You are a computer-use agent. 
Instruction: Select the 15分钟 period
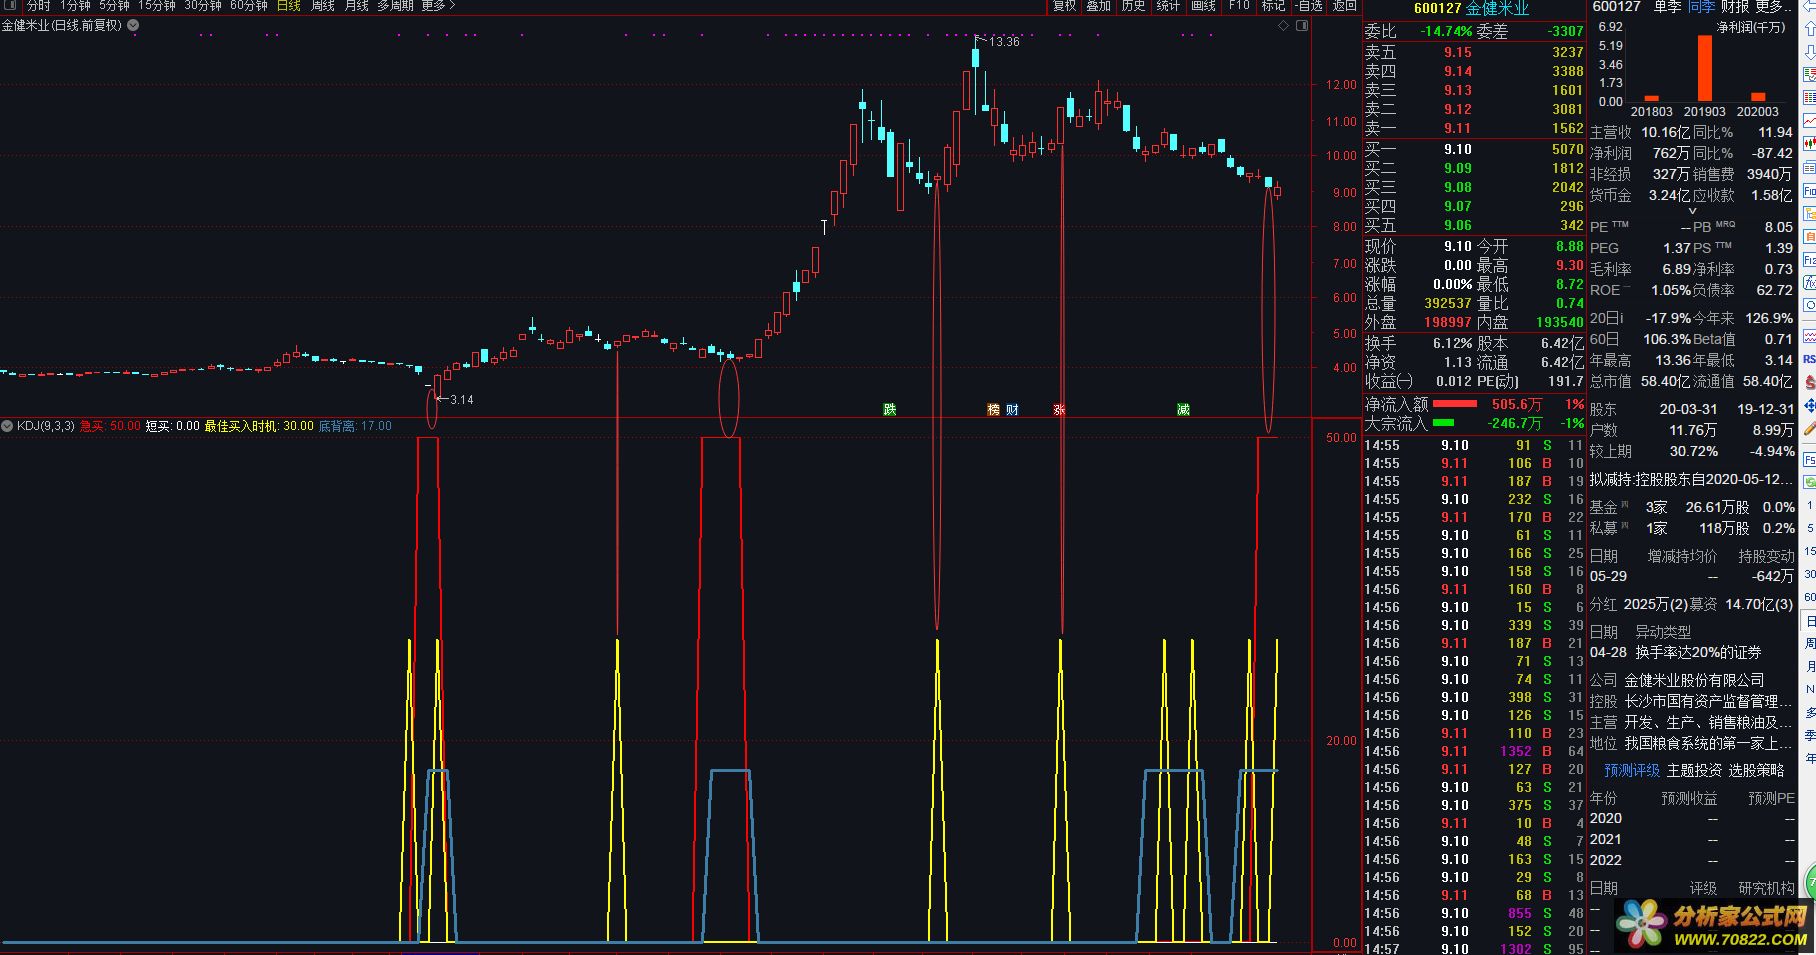(157, 6)
